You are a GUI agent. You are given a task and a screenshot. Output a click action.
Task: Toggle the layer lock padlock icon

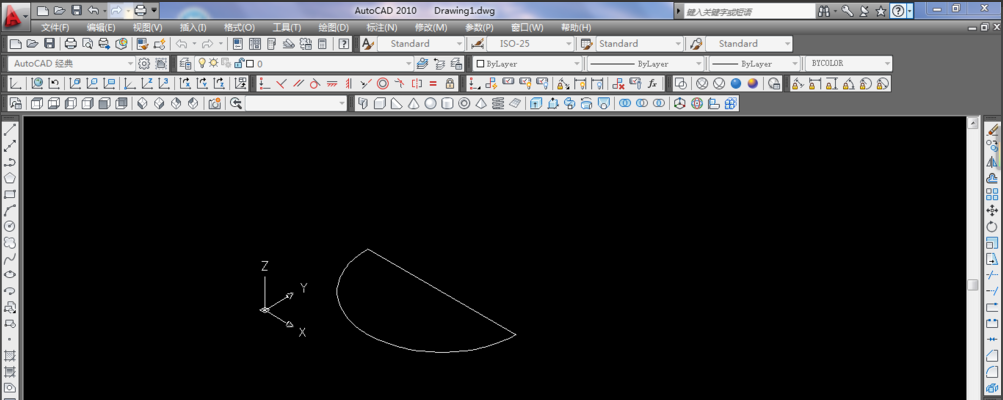[238, 64]
